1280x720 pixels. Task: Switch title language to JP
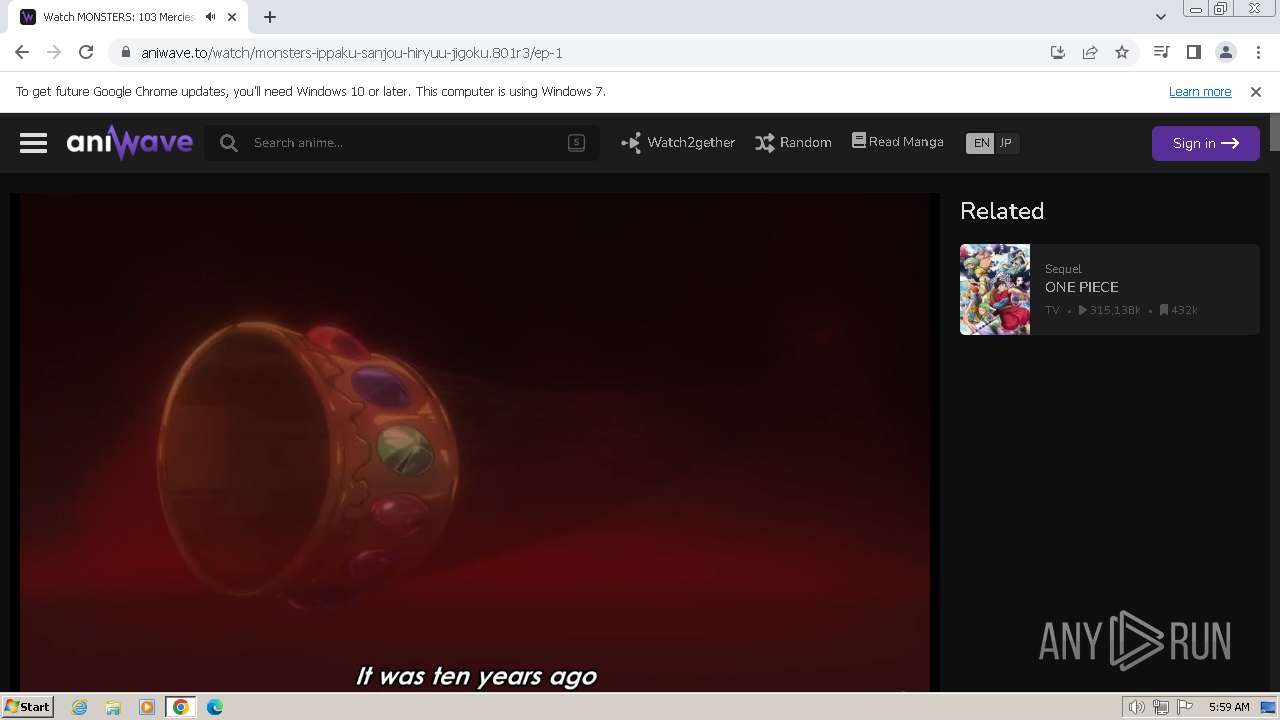coord(1007,143)
